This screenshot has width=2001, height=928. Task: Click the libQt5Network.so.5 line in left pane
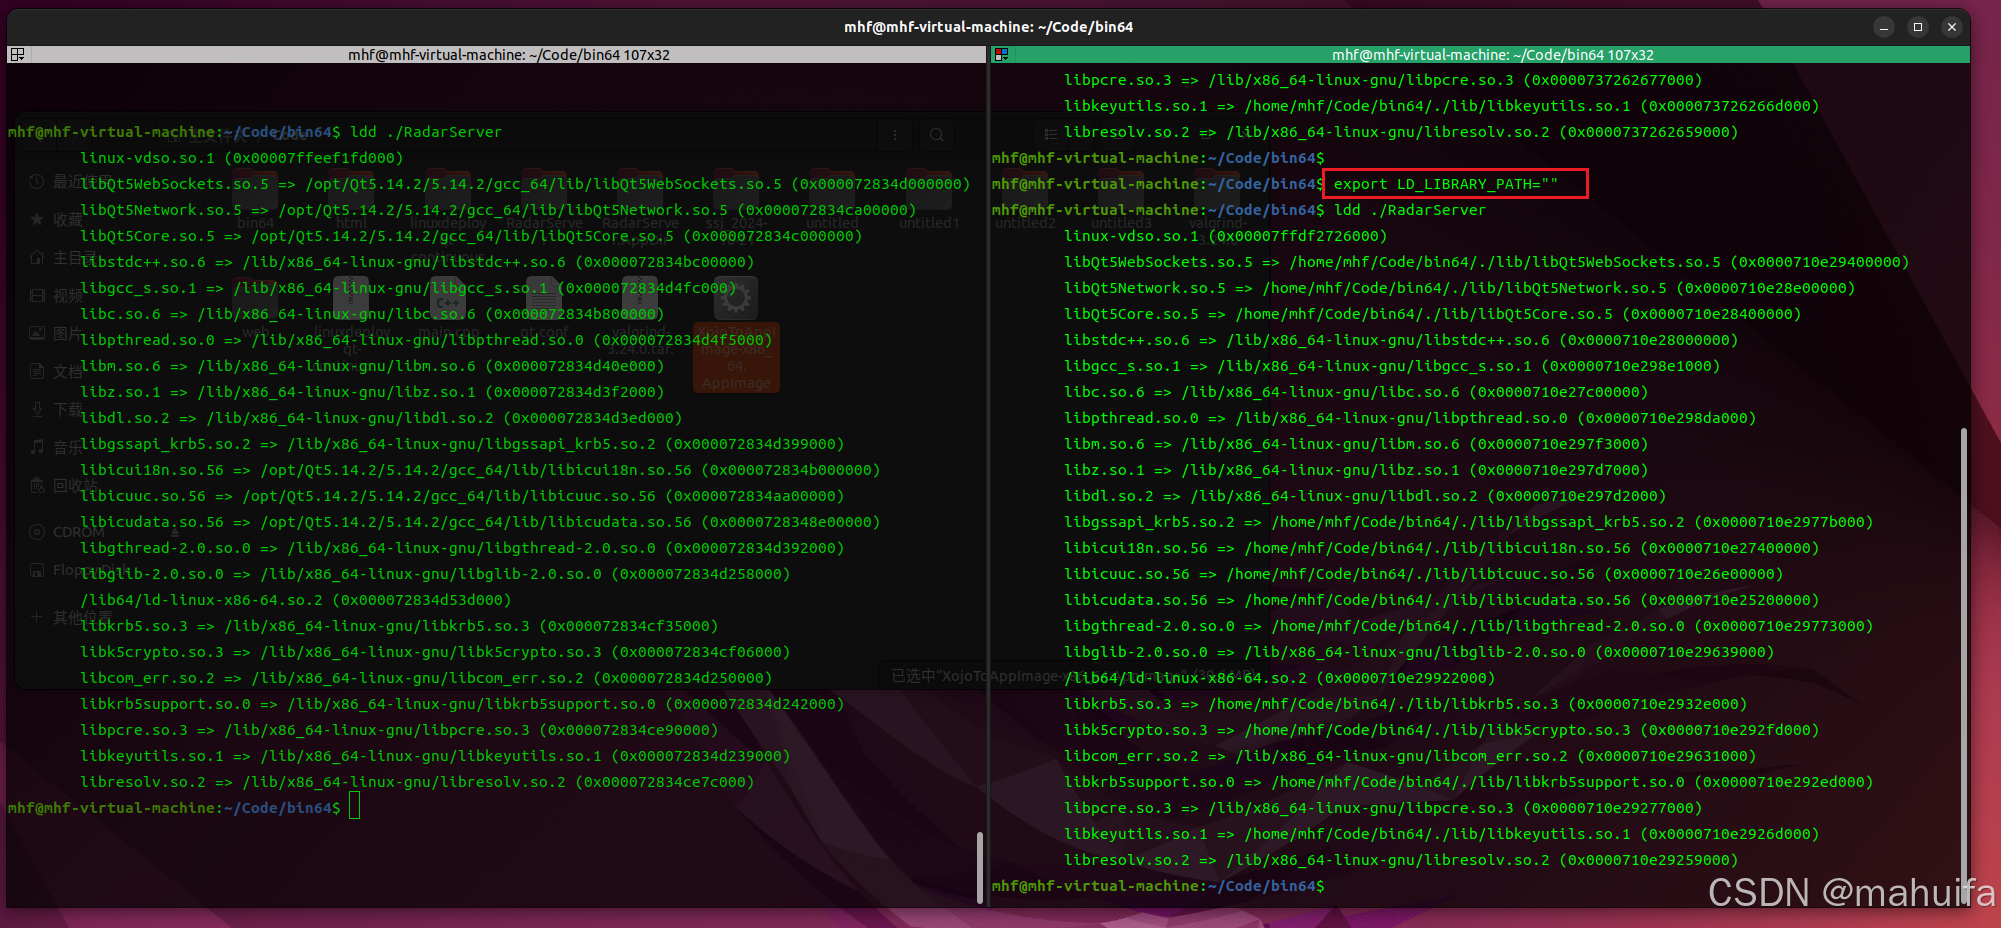click(x=498, y=210)
